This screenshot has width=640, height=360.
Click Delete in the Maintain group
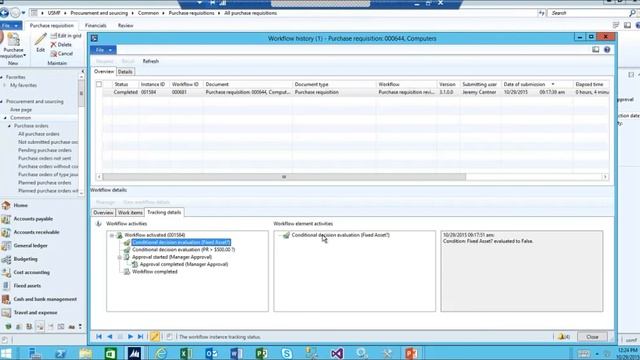[61, 44]
